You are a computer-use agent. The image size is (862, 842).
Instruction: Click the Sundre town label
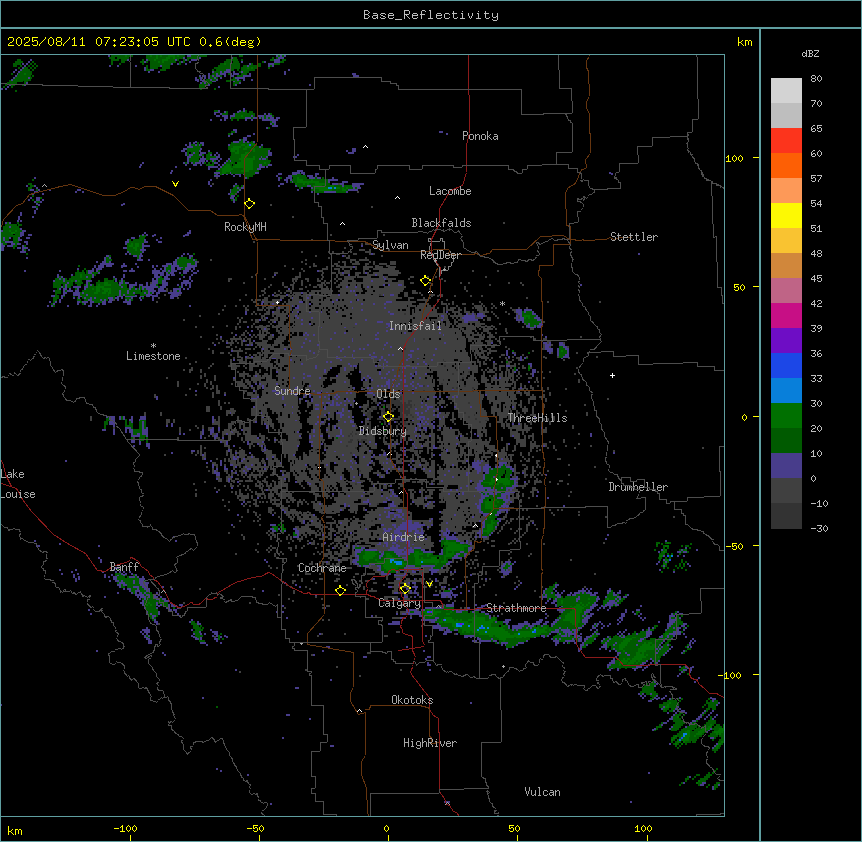pos(292,391)
